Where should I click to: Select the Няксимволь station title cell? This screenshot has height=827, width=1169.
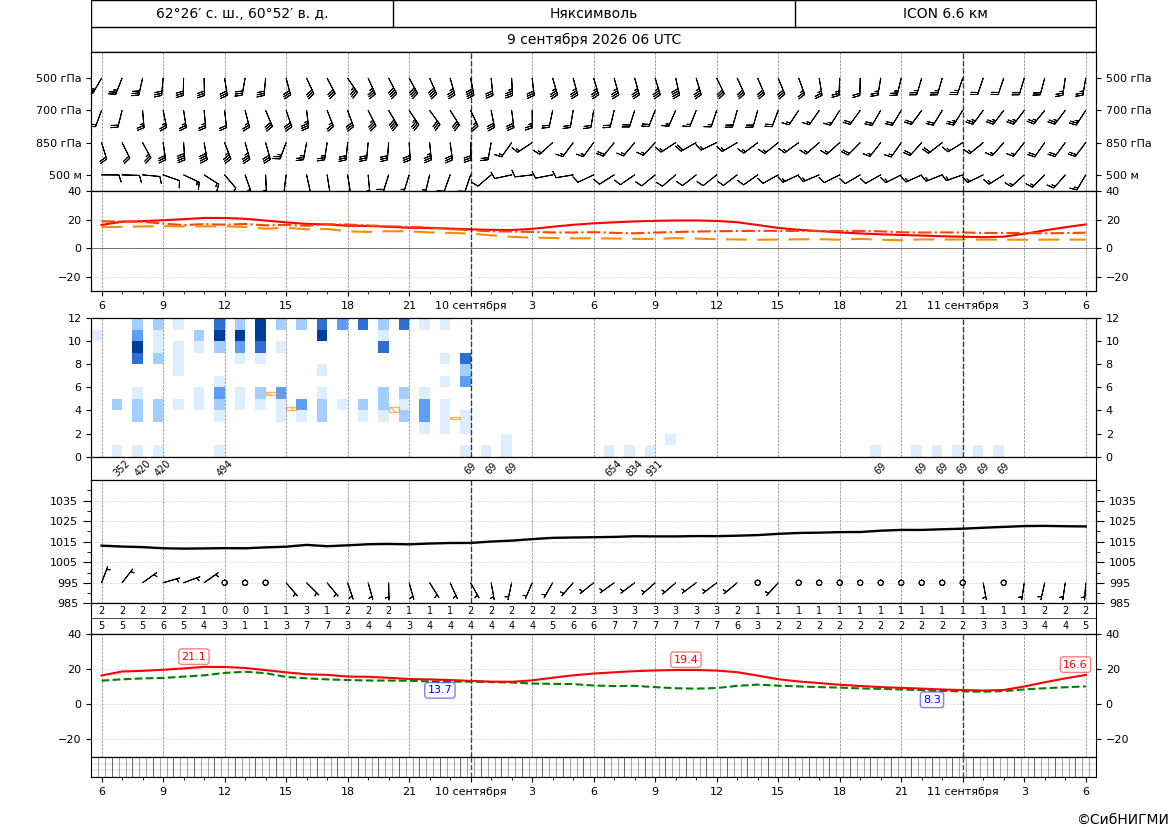tap(593, 13)
